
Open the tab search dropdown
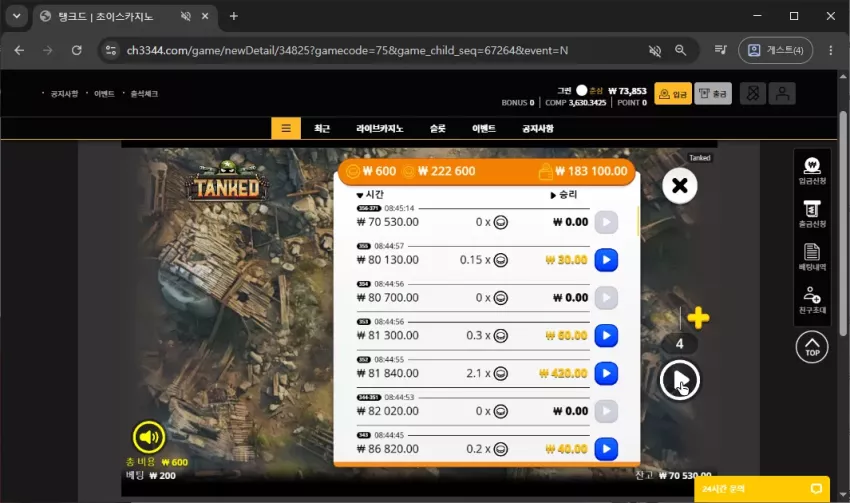[17, 16]
